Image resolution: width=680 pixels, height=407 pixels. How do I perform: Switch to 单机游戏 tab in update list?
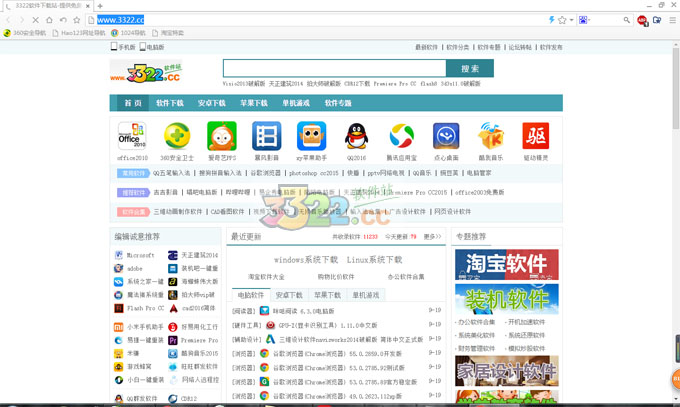[x=366, y=295]
